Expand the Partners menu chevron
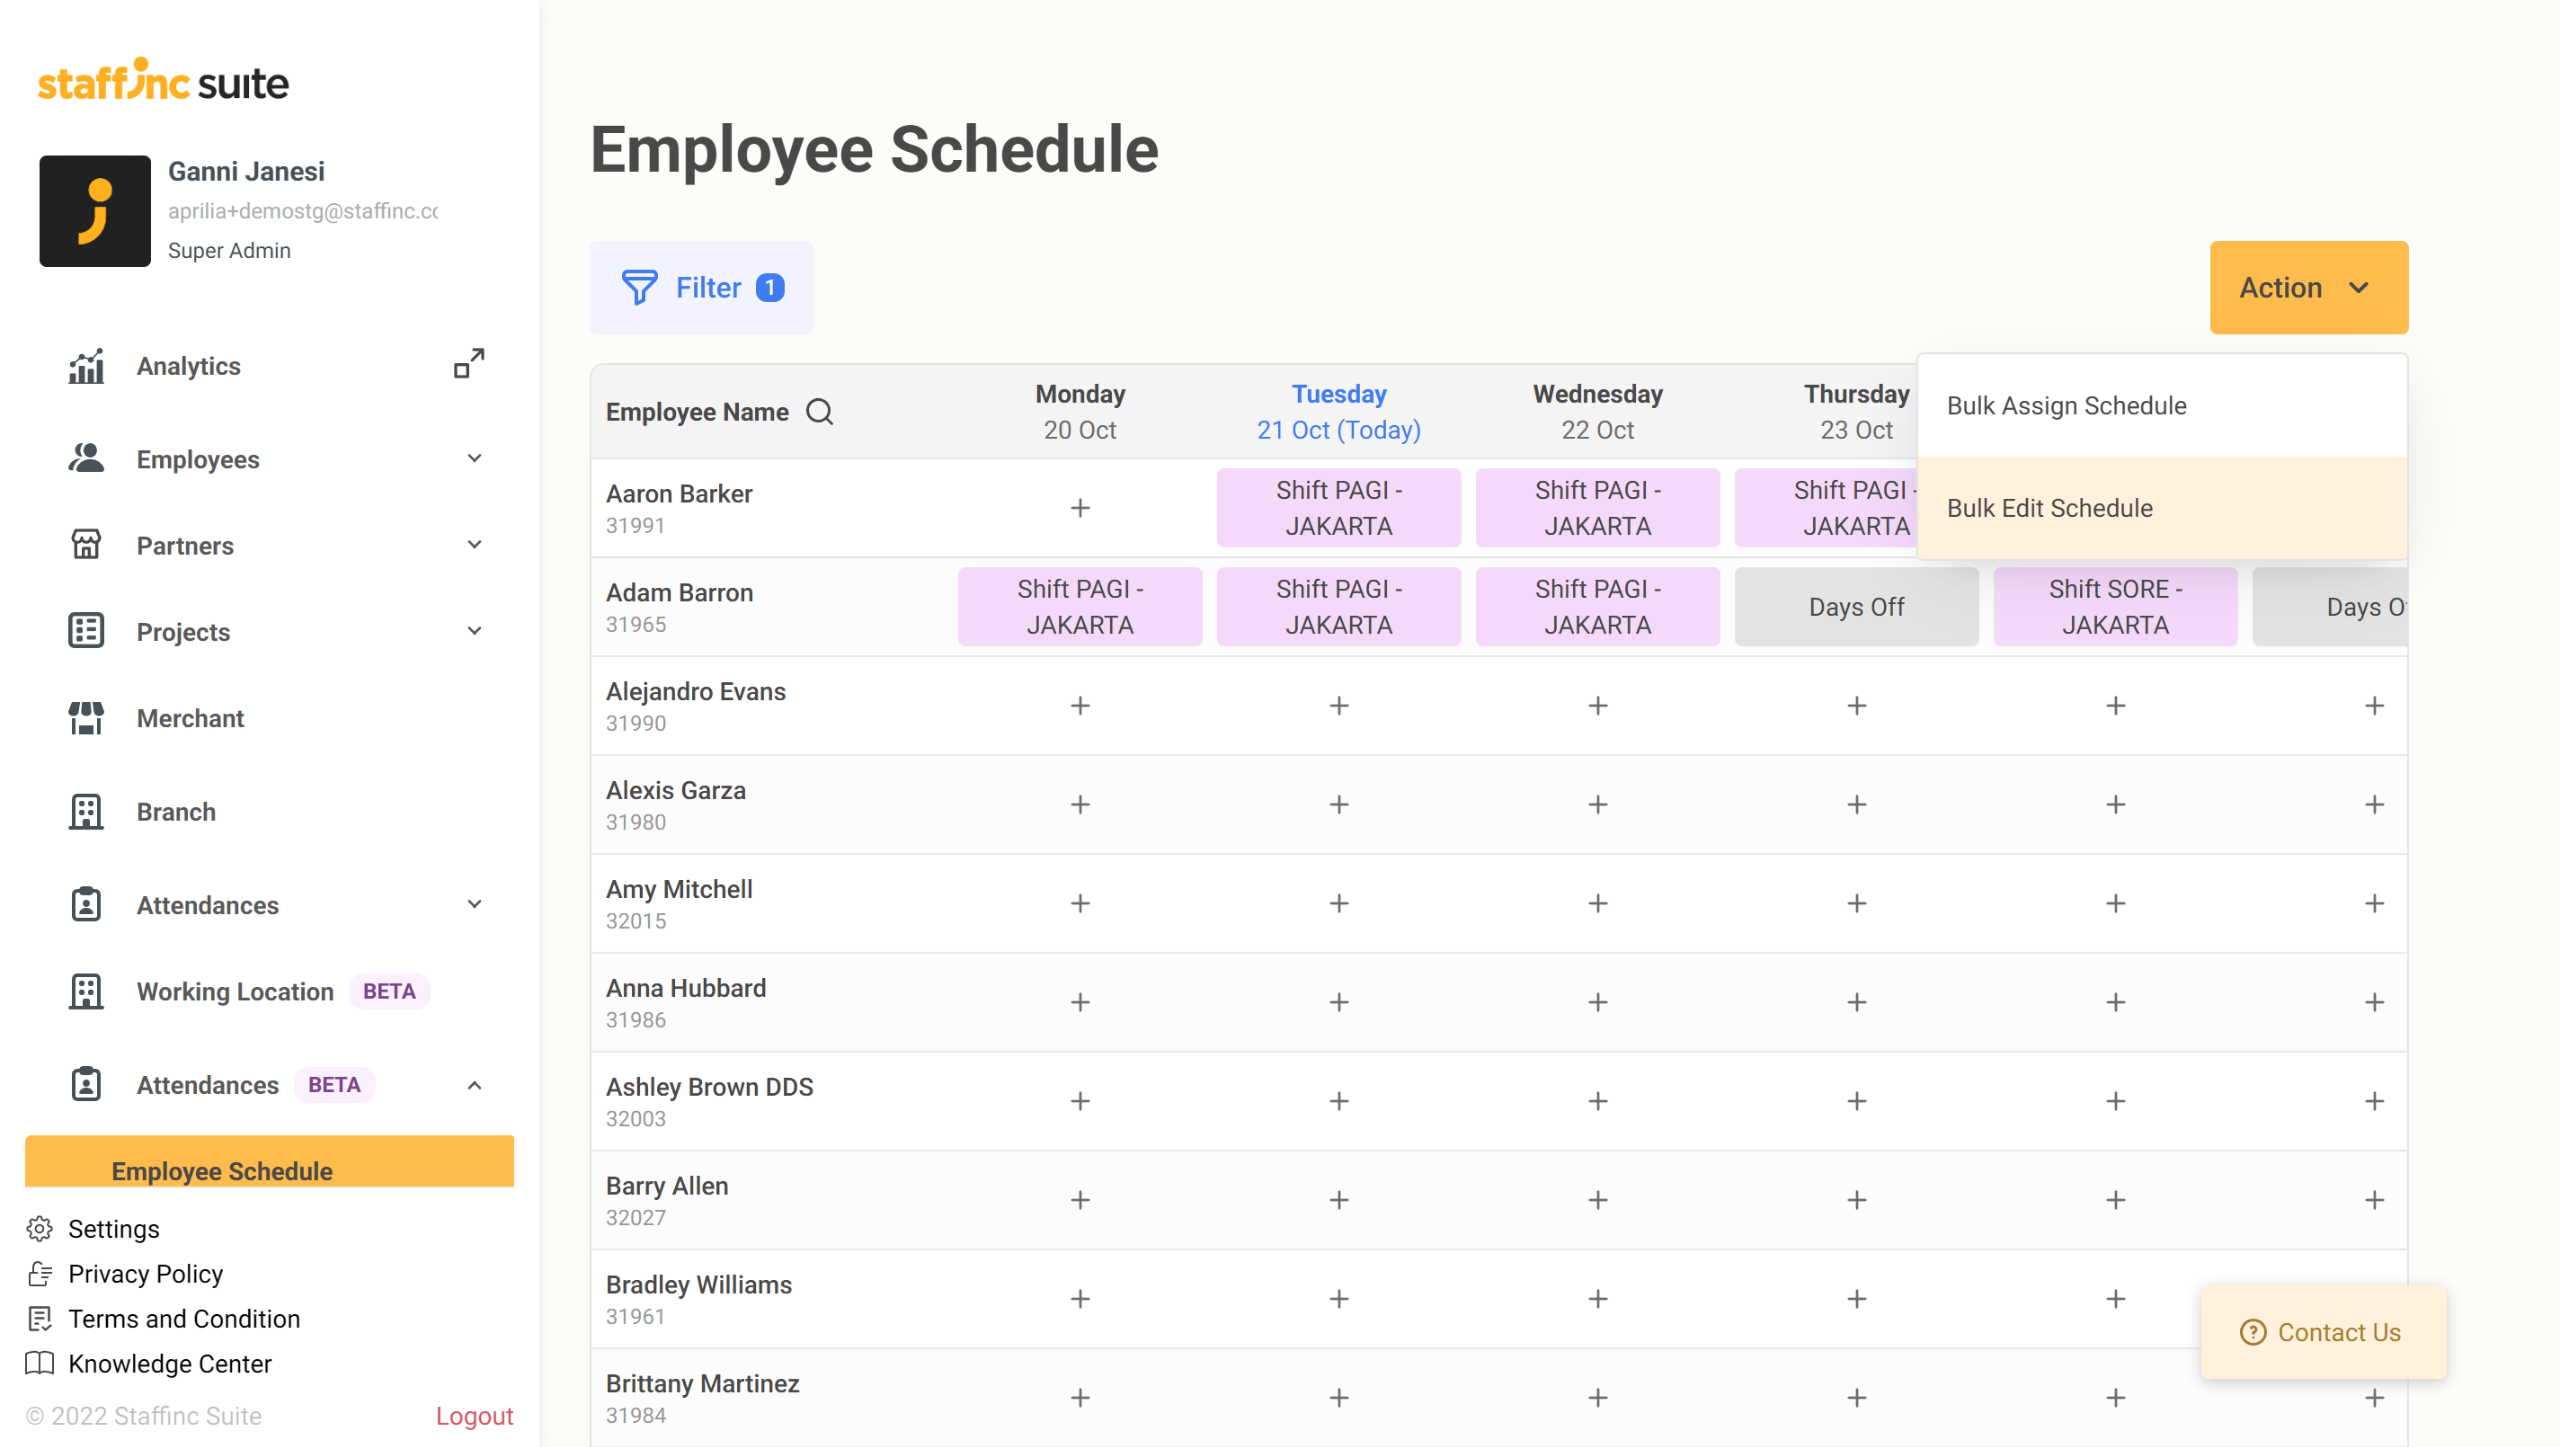The width and height of the screenshot is (2560, 1447). (x=474, y=545)
